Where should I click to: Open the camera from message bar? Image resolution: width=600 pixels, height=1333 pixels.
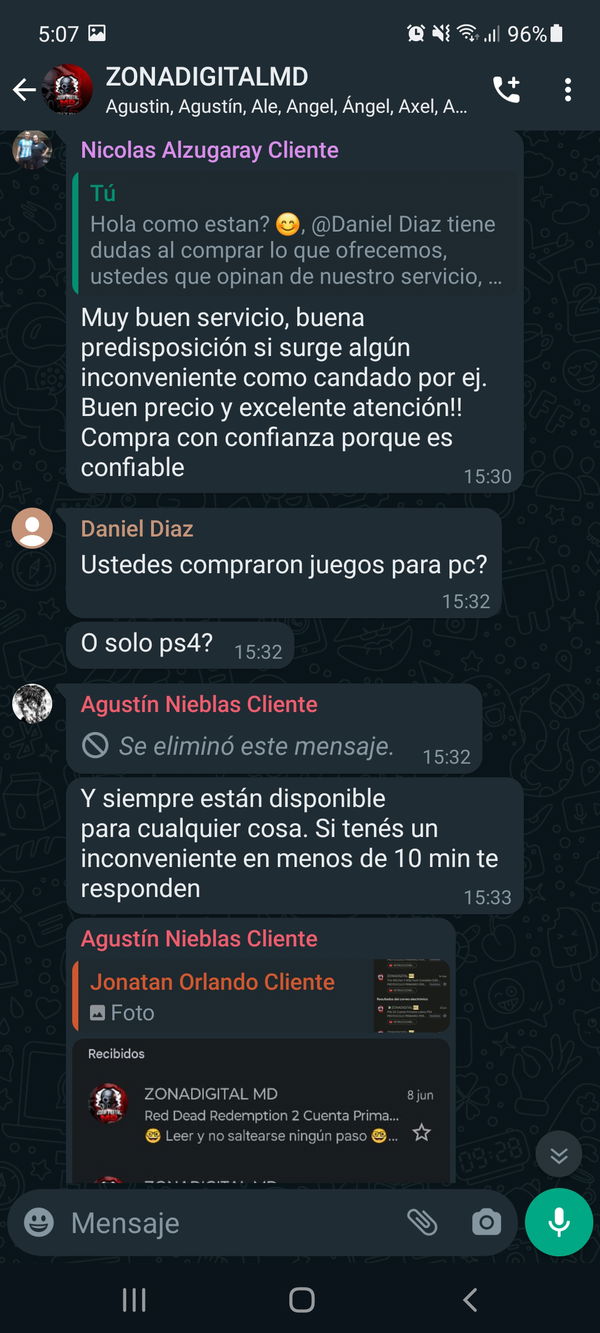click(x=486, y=1222)
